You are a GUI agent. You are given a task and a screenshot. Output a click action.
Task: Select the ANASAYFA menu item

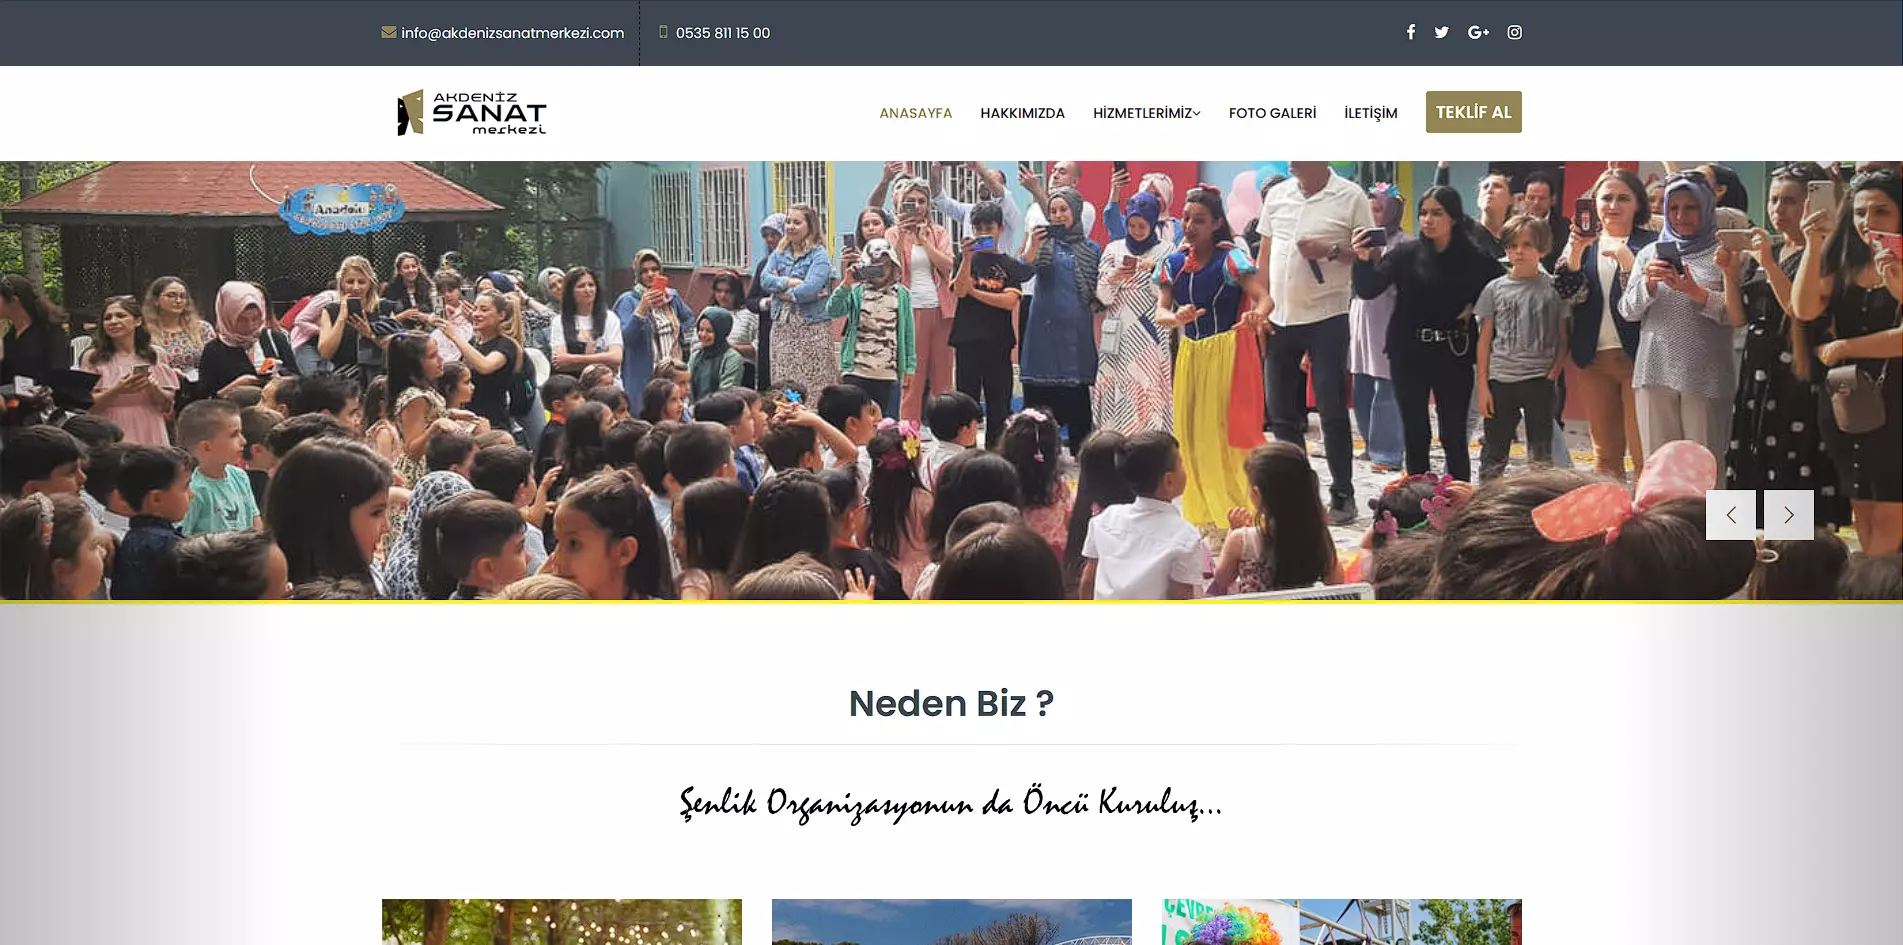pyautogui.click(x=915, y=113)
